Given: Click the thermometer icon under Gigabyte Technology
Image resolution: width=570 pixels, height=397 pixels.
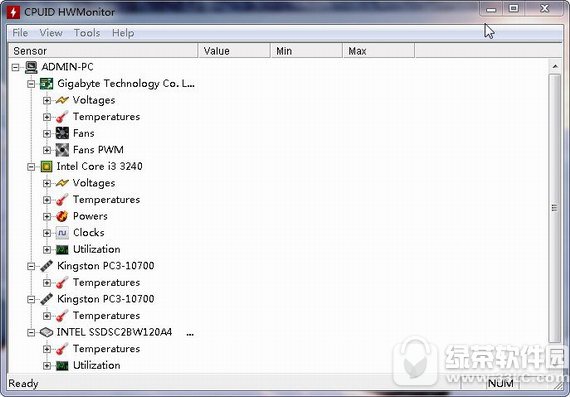Looking at the screenshot, I should click(62, 117).
